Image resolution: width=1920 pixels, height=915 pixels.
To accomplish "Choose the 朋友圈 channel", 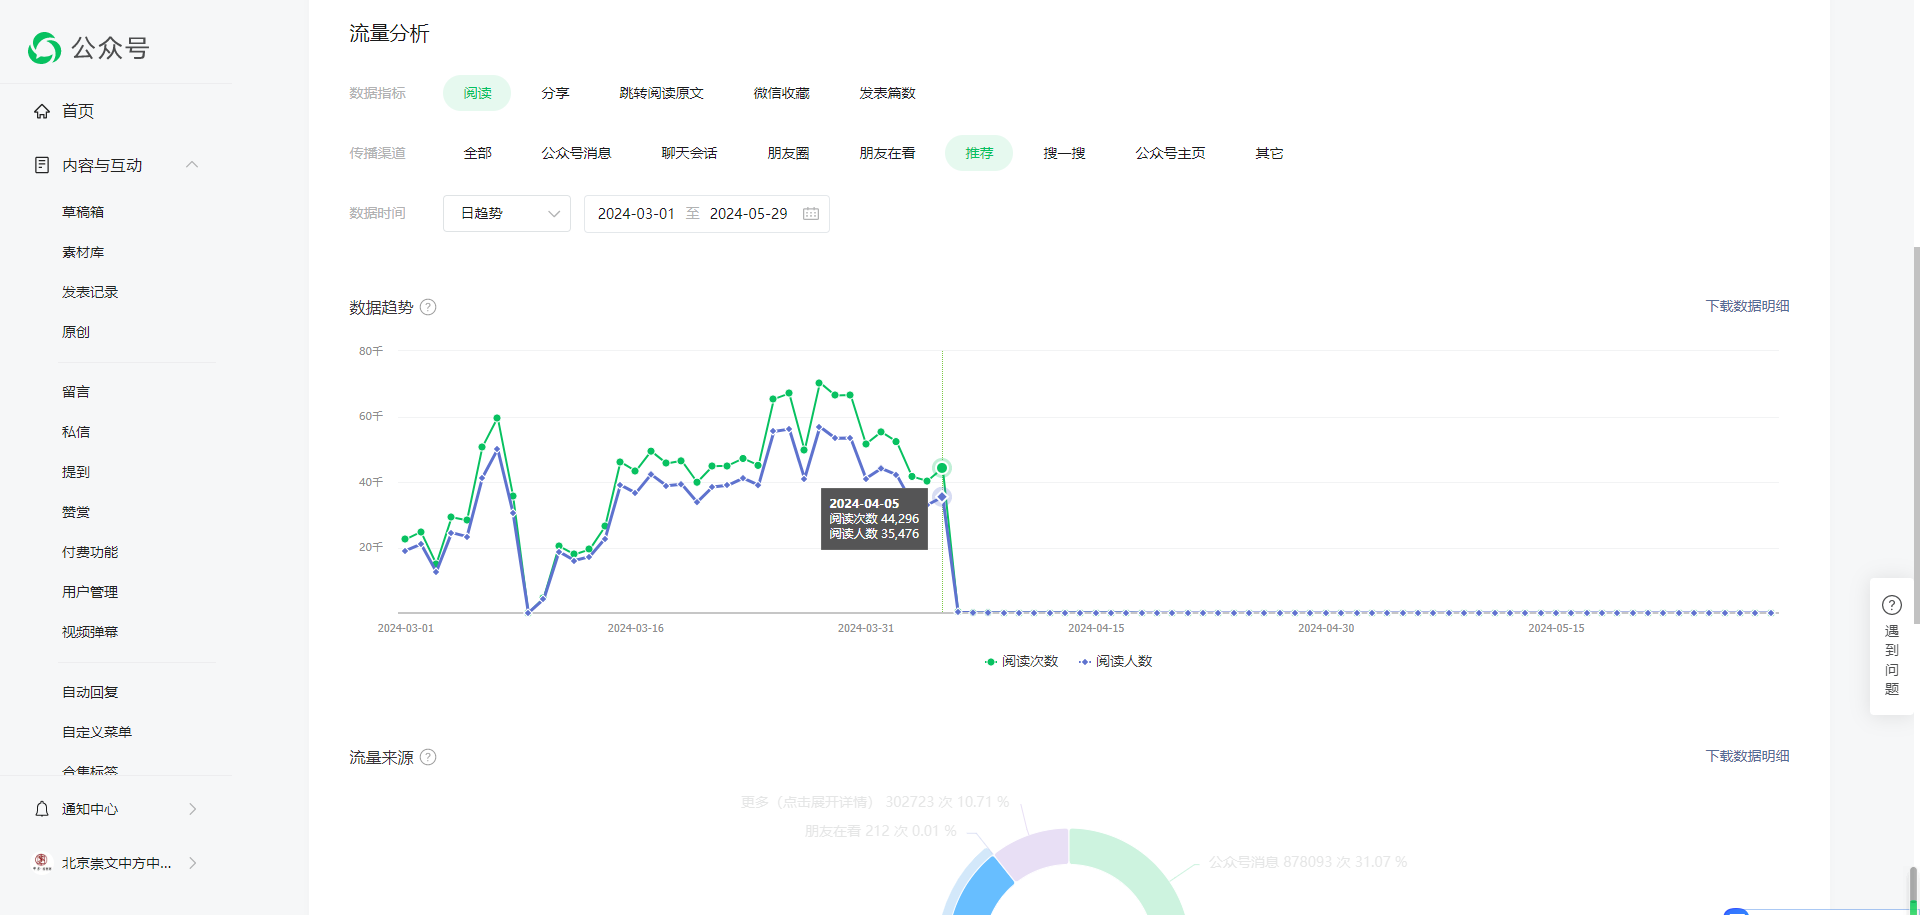I will point(788,153).
